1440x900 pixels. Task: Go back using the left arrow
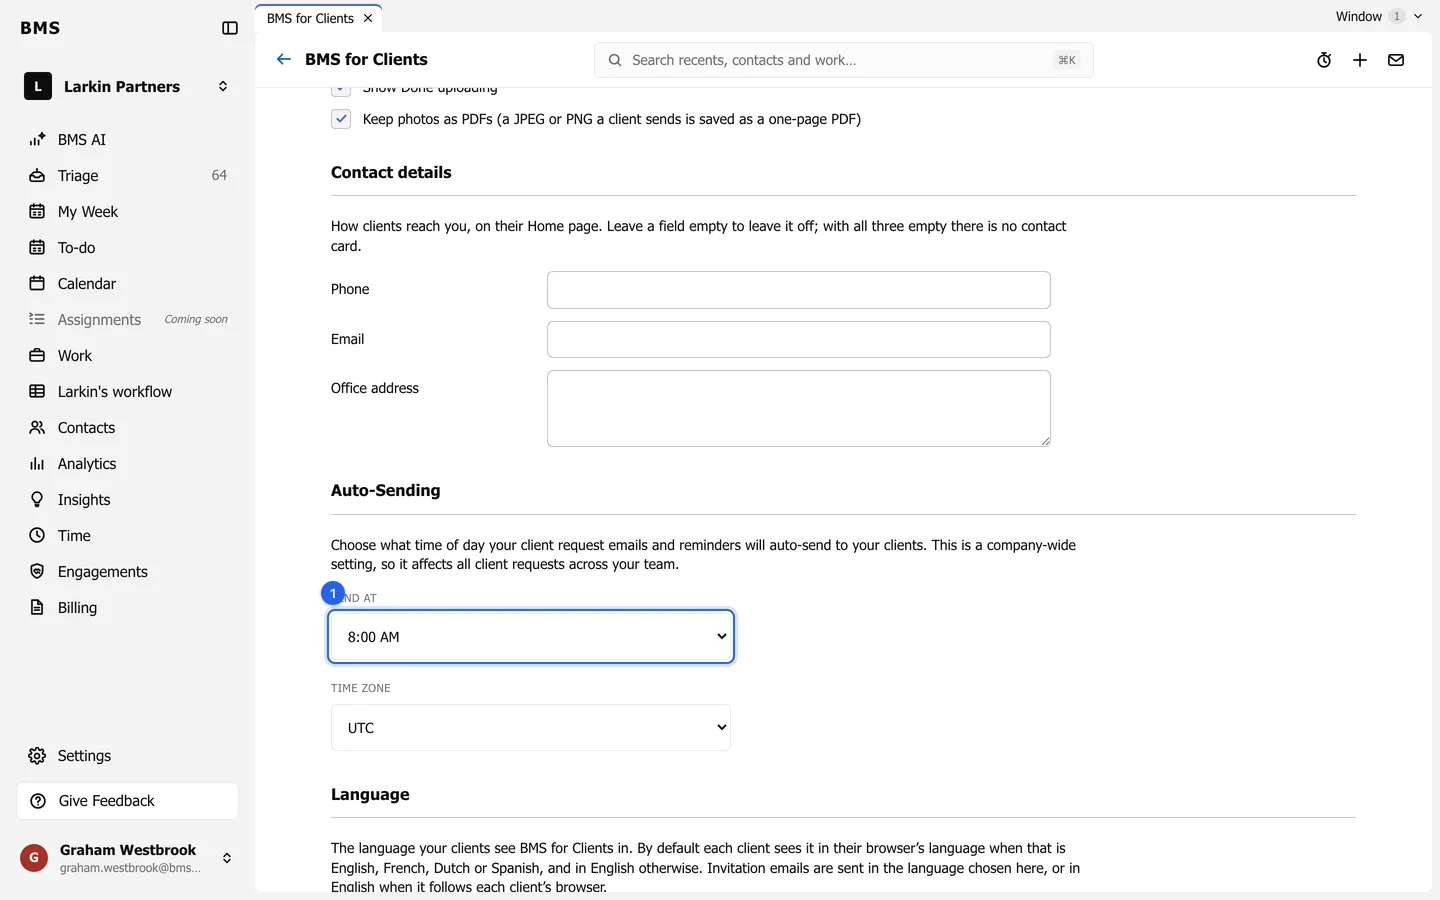point(284,60)
